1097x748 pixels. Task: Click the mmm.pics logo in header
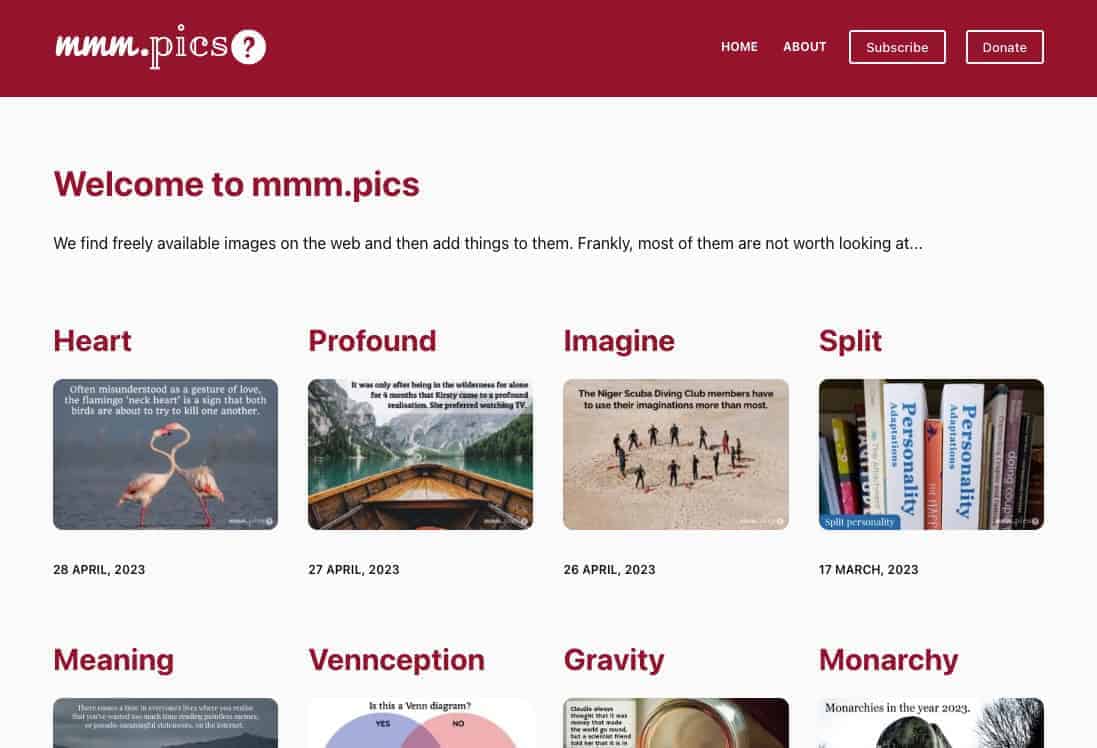click(160, 47)
